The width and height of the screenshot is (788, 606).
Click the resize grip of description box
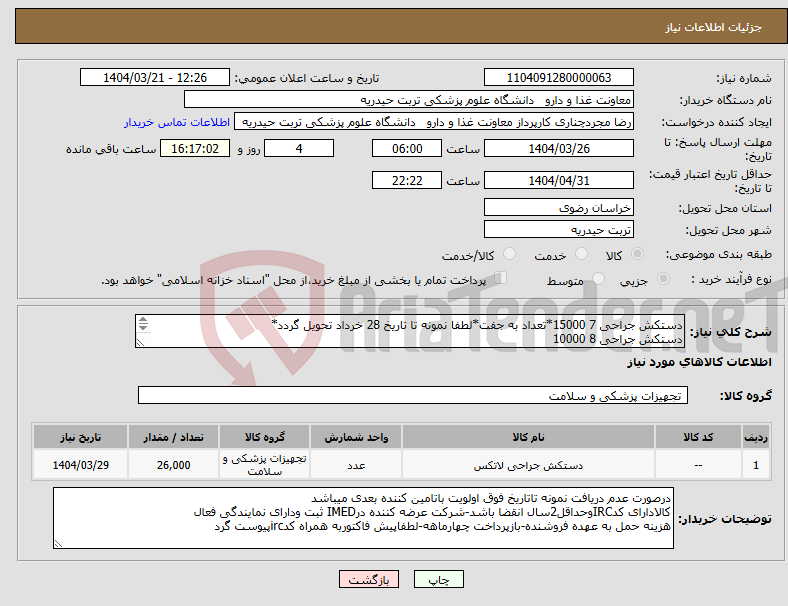(140, 342)
